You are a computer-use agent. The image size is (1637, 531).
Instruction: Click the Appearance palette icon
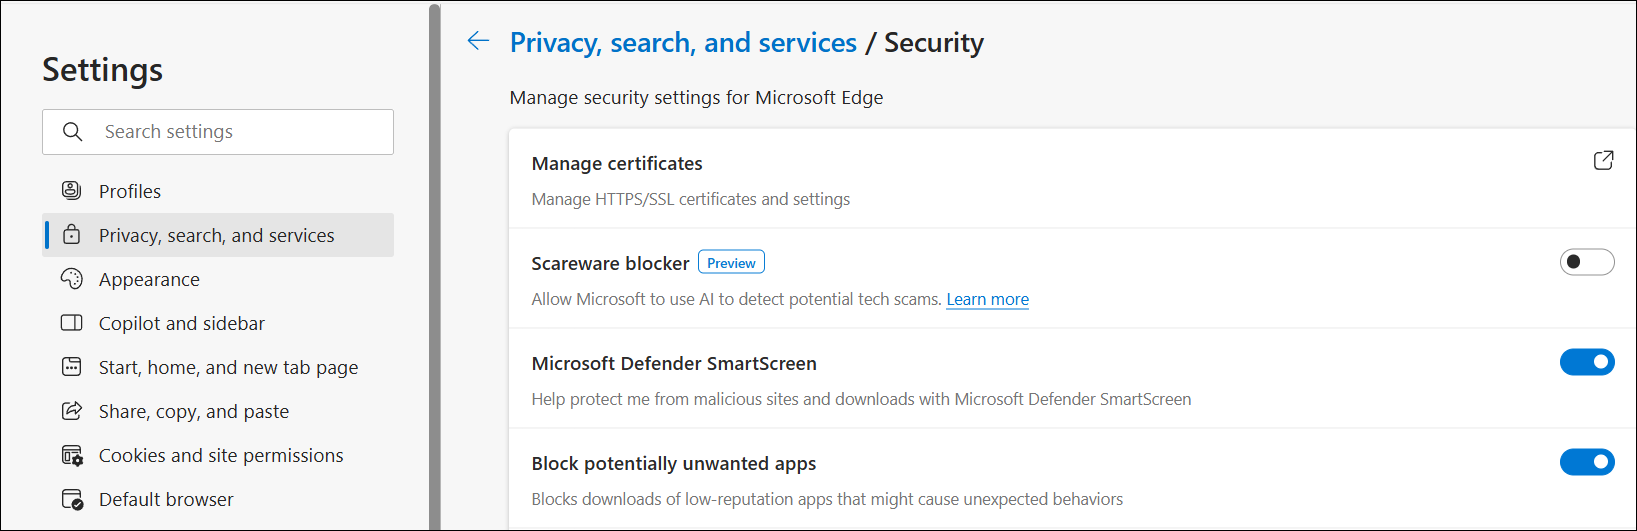tap(72, 279)
